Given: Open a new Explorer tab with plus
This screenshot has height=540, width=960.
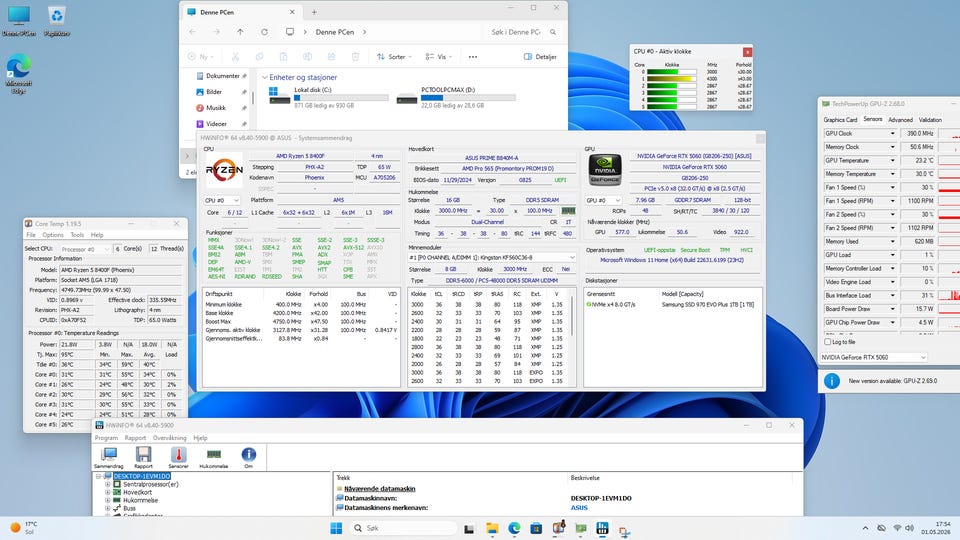Looking at the screenshot, I should coord(314,12).
